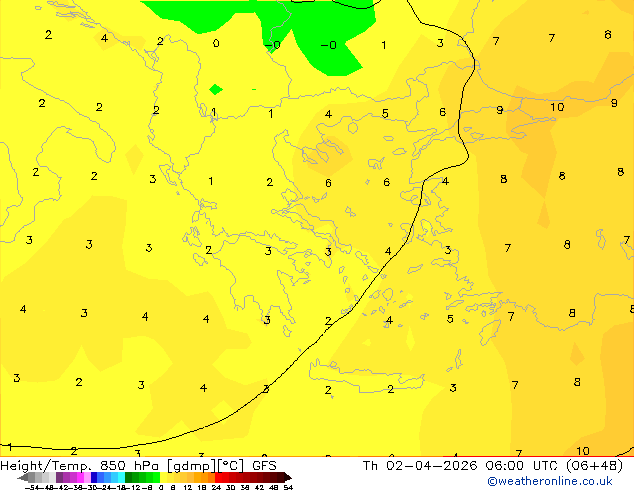
Task: Click the dark blue legend segment near -30
Action: point(94,477)
